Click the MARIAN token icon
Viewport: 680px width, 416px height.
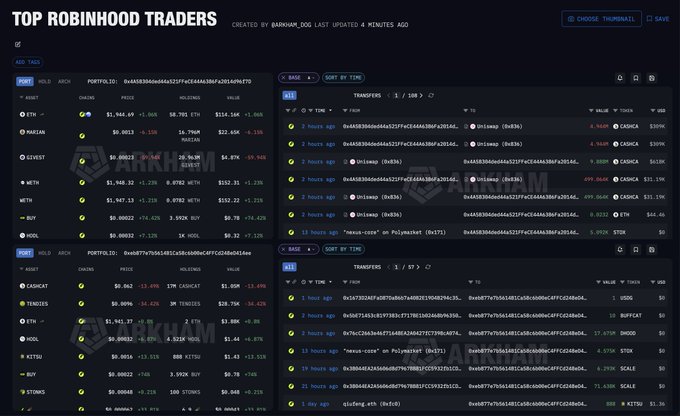[x=22, y=132]
